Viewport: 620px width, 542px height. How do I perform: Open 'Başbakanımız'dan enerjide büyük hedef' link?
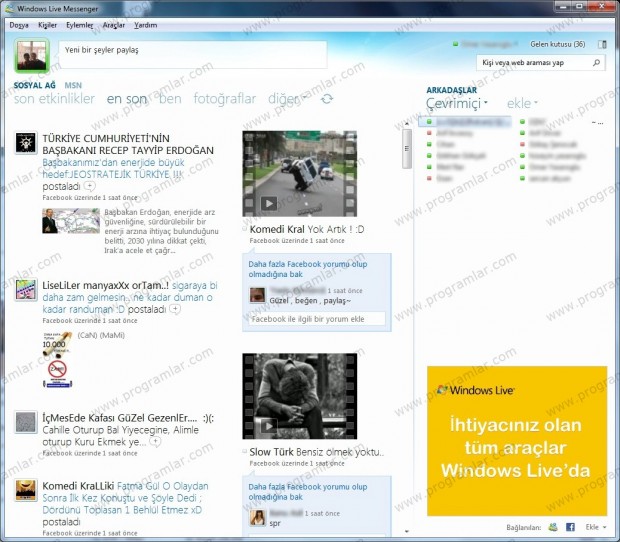pyautogui.click(x=113, y=168)
